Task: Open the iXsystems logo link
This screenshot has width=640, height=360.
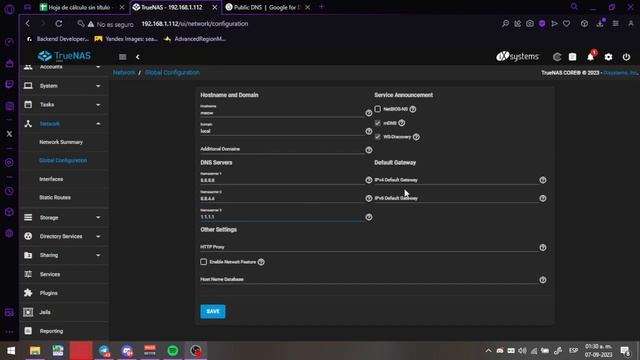Action: (x=517, y=57)
